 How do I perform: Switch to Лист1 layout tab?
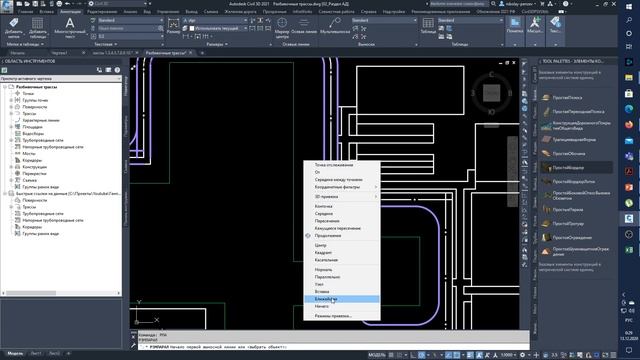tap(36, 353)
